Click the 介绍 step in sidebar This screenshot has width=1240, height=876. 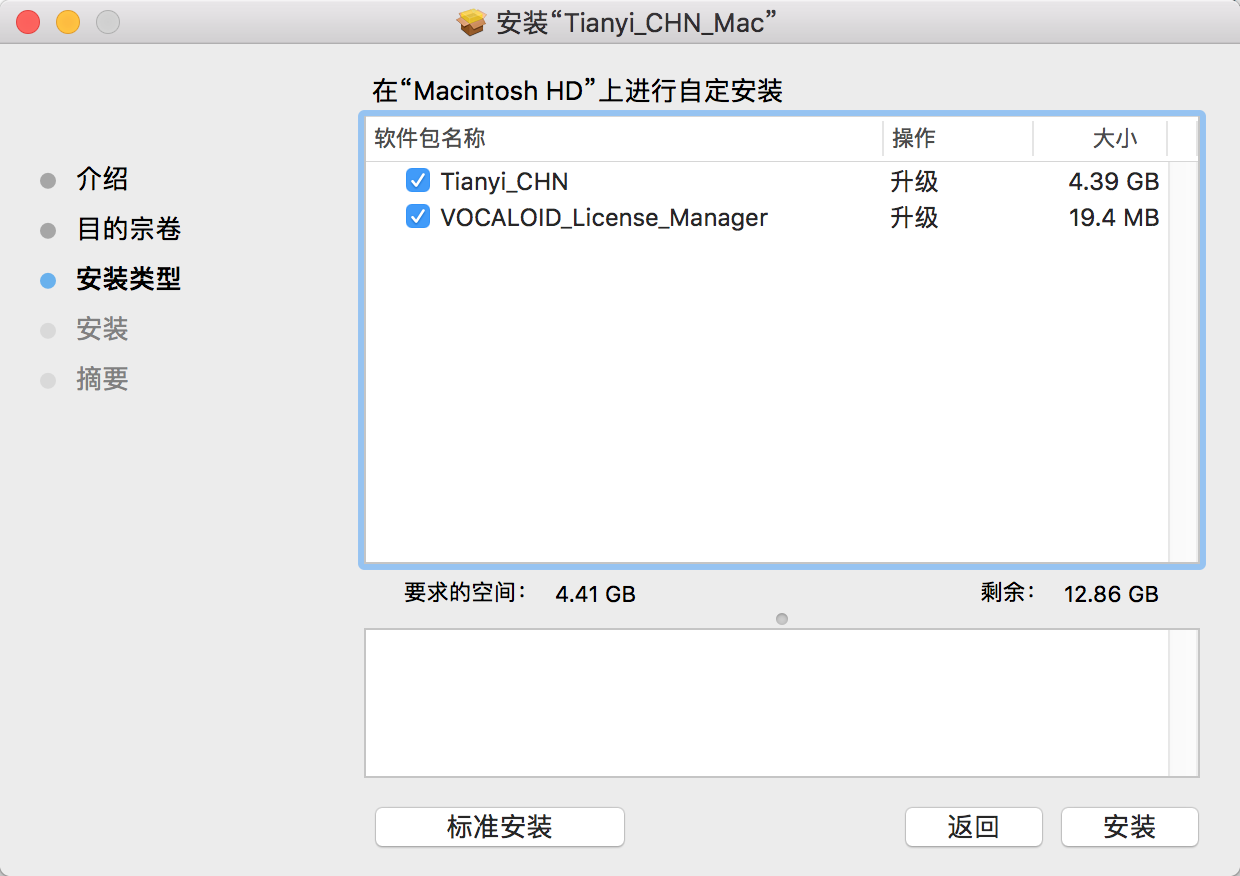102,180
